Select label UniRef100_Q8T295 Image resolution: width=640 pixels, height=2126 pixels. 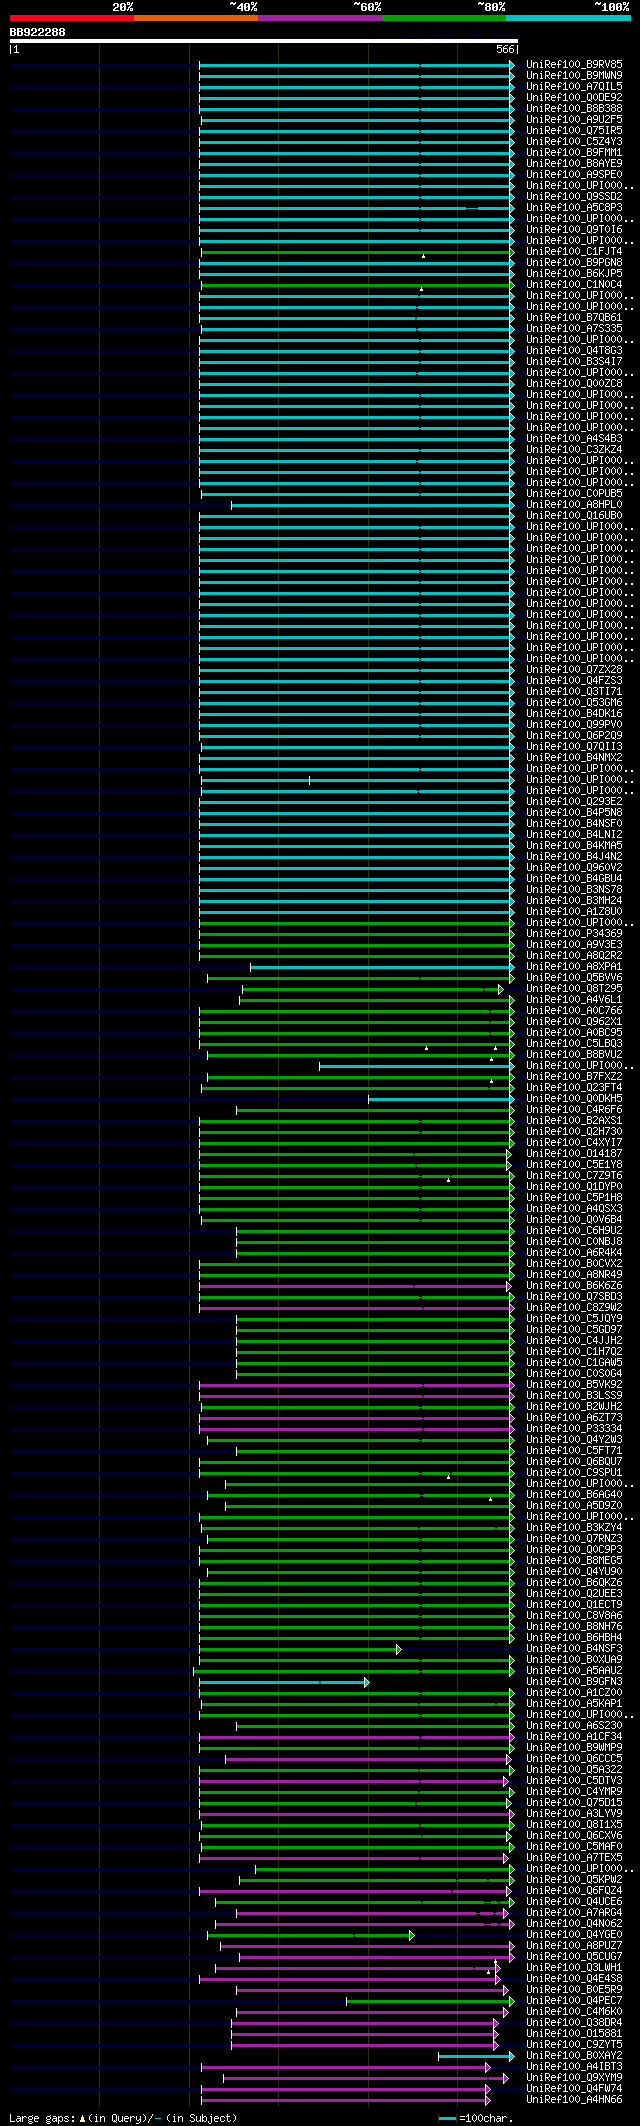pos(574,988)
